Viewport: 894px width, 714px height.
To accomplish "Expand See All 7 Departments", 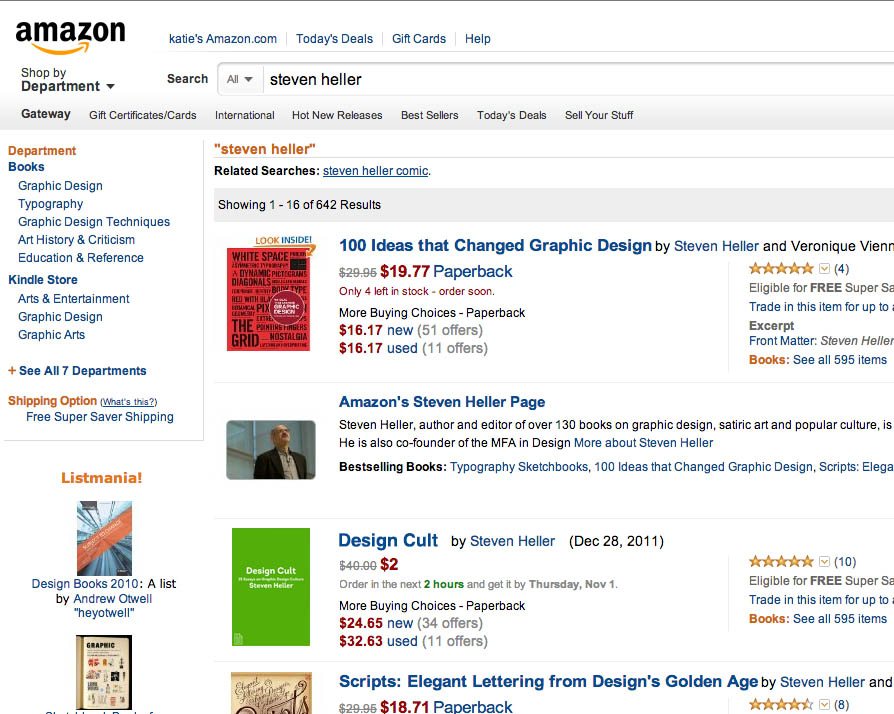I will click(x=82, y=371).
